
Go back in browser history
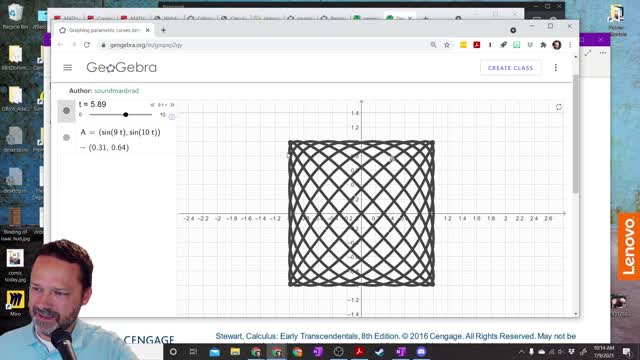[x=60, y=45]
